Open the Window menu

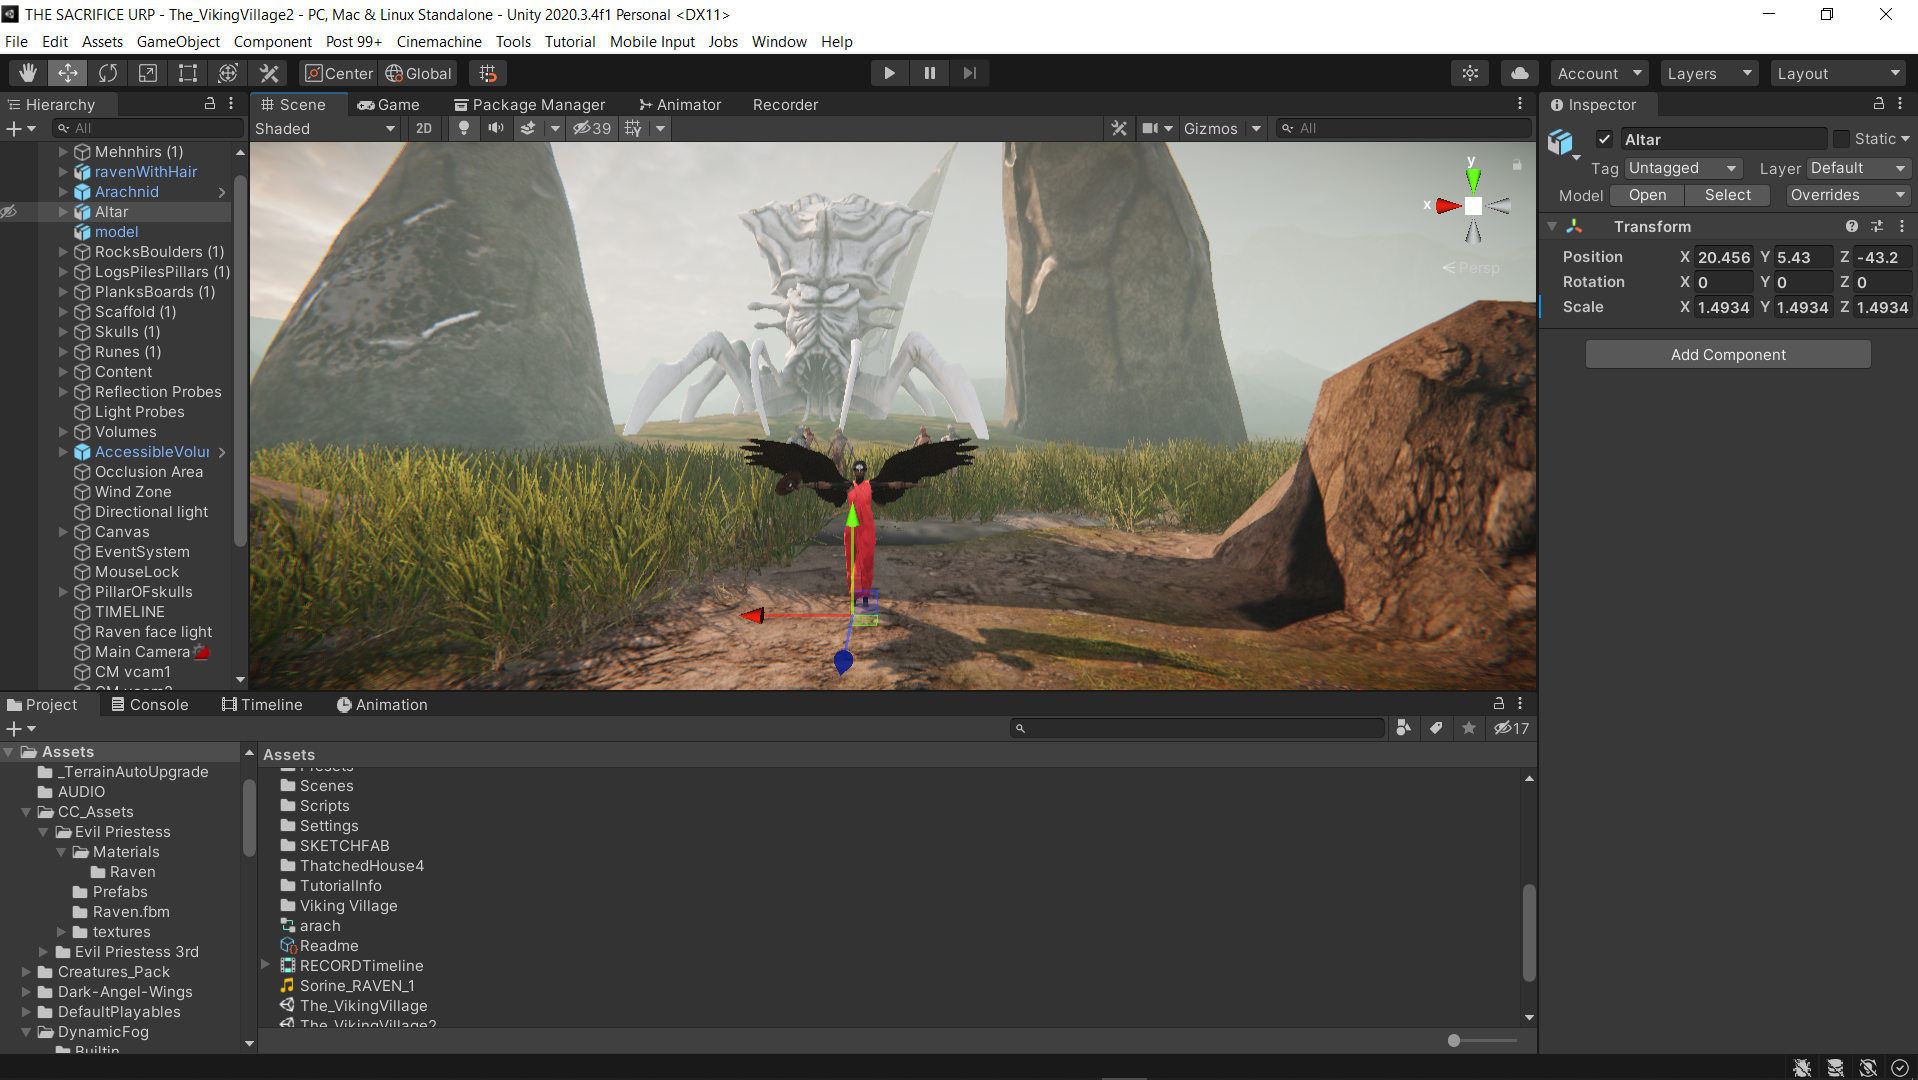[x=779, y=41]
